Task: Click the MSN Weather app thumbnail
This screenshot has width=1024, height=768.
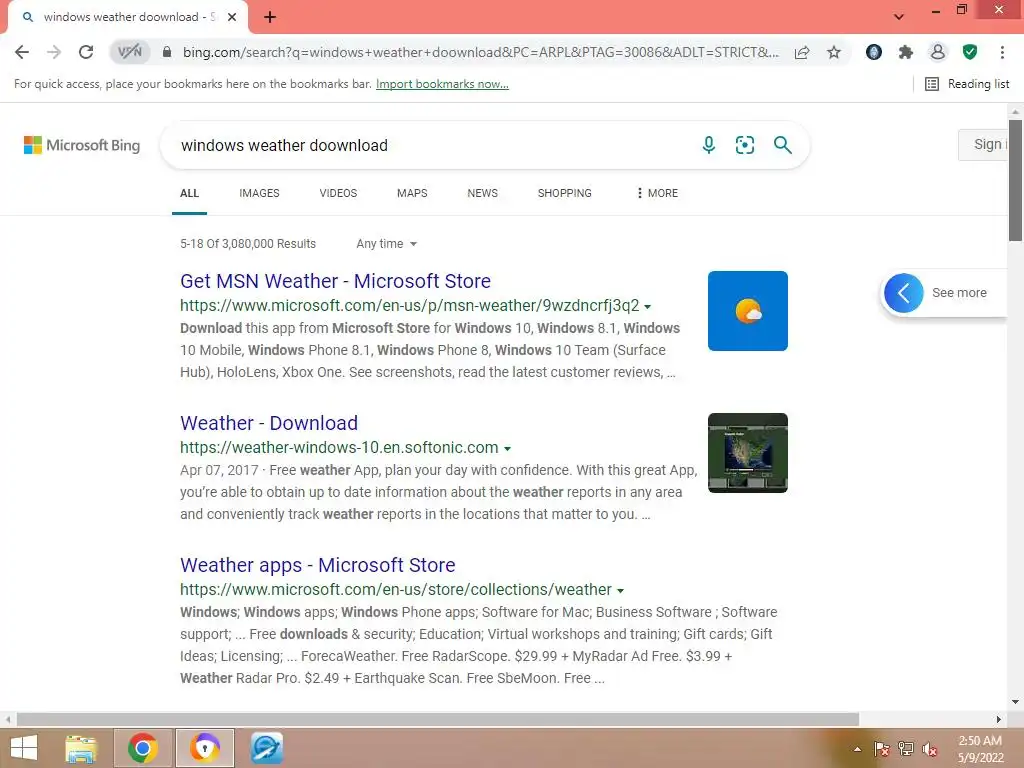Action: (748, 311)
